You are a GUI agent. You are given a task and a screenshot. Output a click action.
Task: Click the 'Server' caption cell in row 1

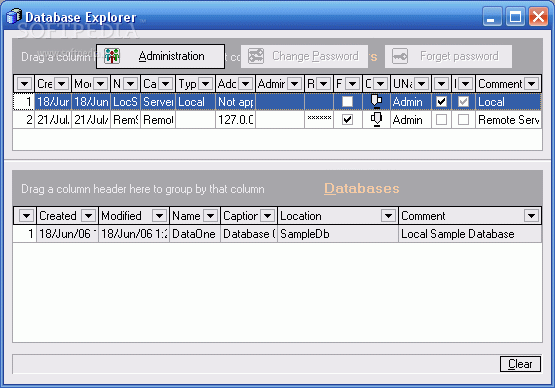[158, 102]
